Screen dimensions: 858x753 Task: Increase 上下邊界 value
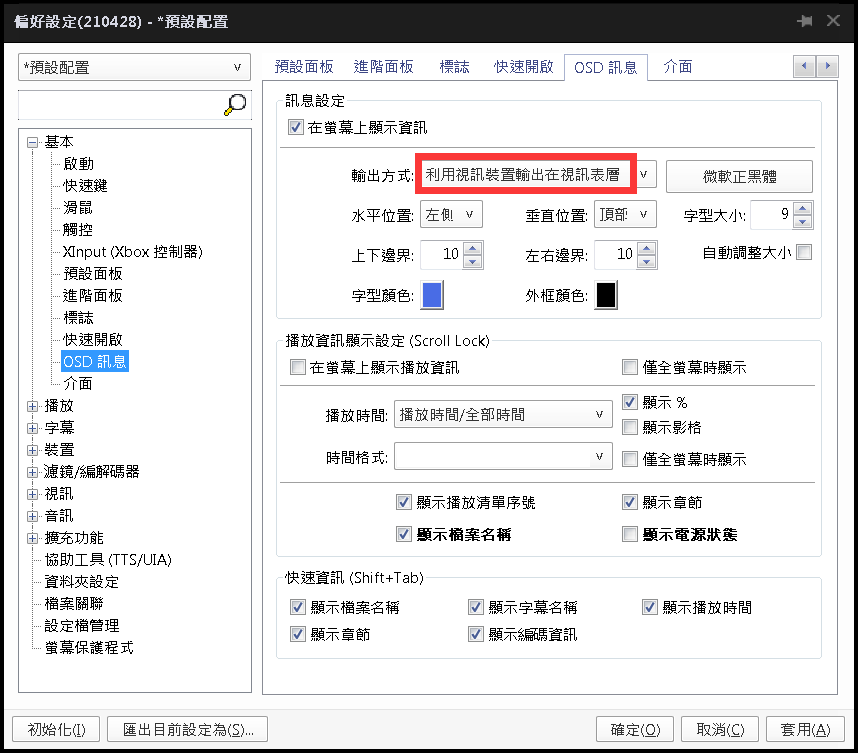(x=473, y=248)
